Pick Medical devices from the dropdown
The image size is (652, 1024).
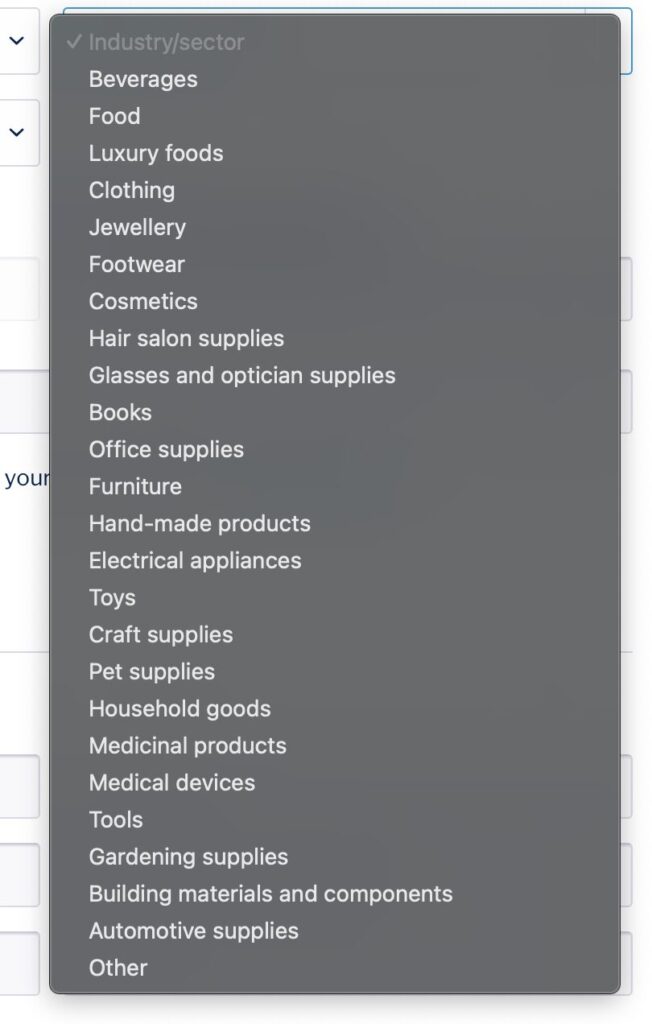pos(172,782)
